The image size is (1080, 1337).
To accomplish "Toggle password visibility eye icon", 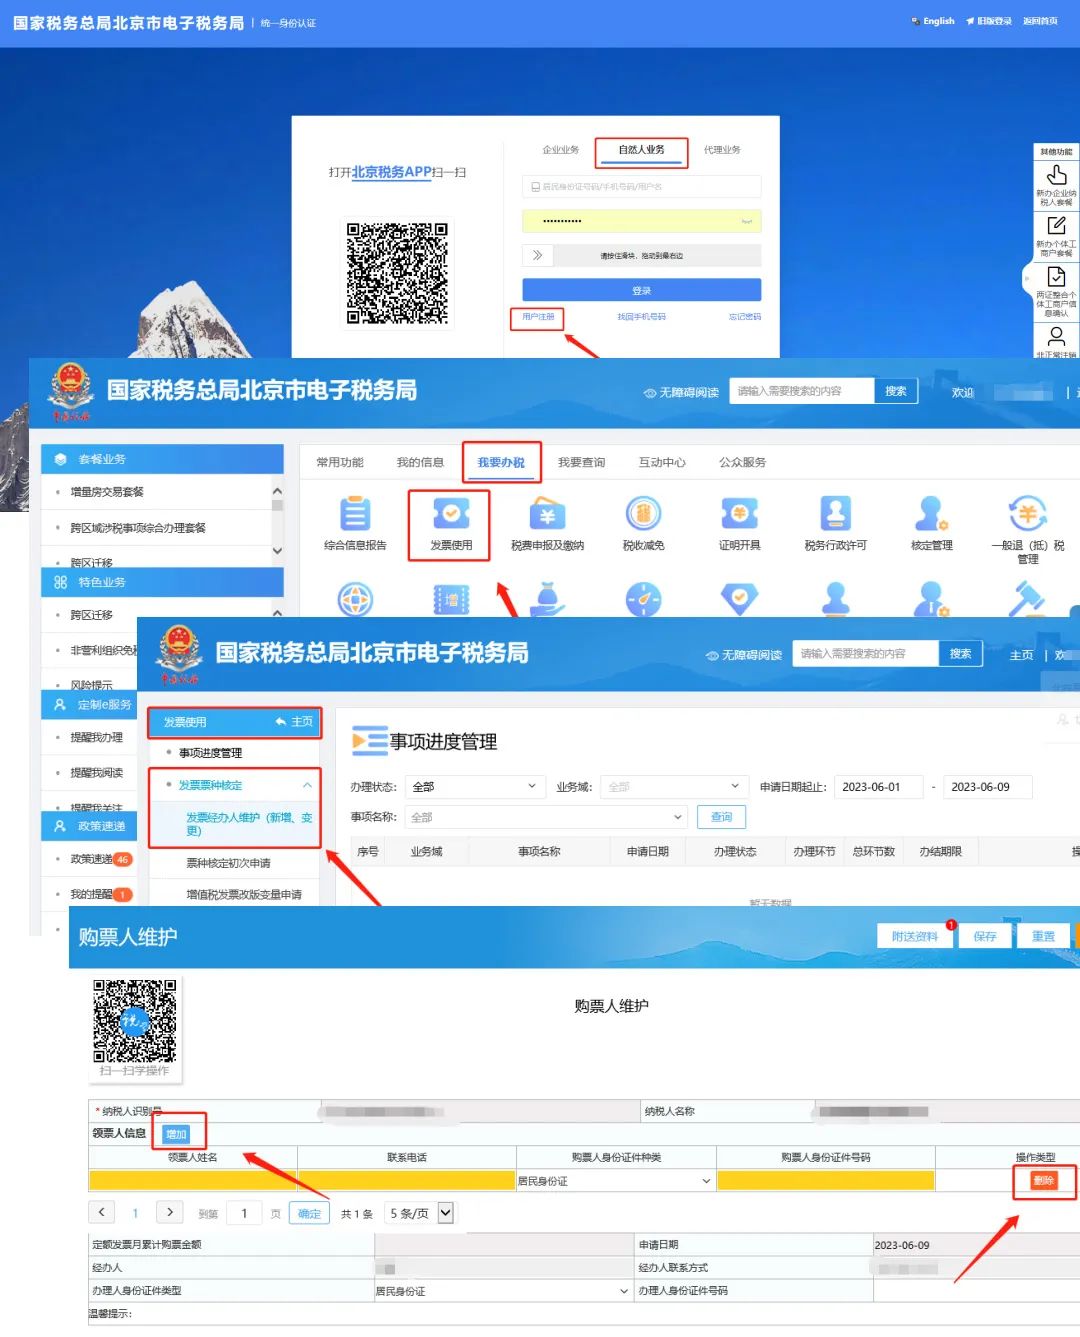I will pos(746,221).
